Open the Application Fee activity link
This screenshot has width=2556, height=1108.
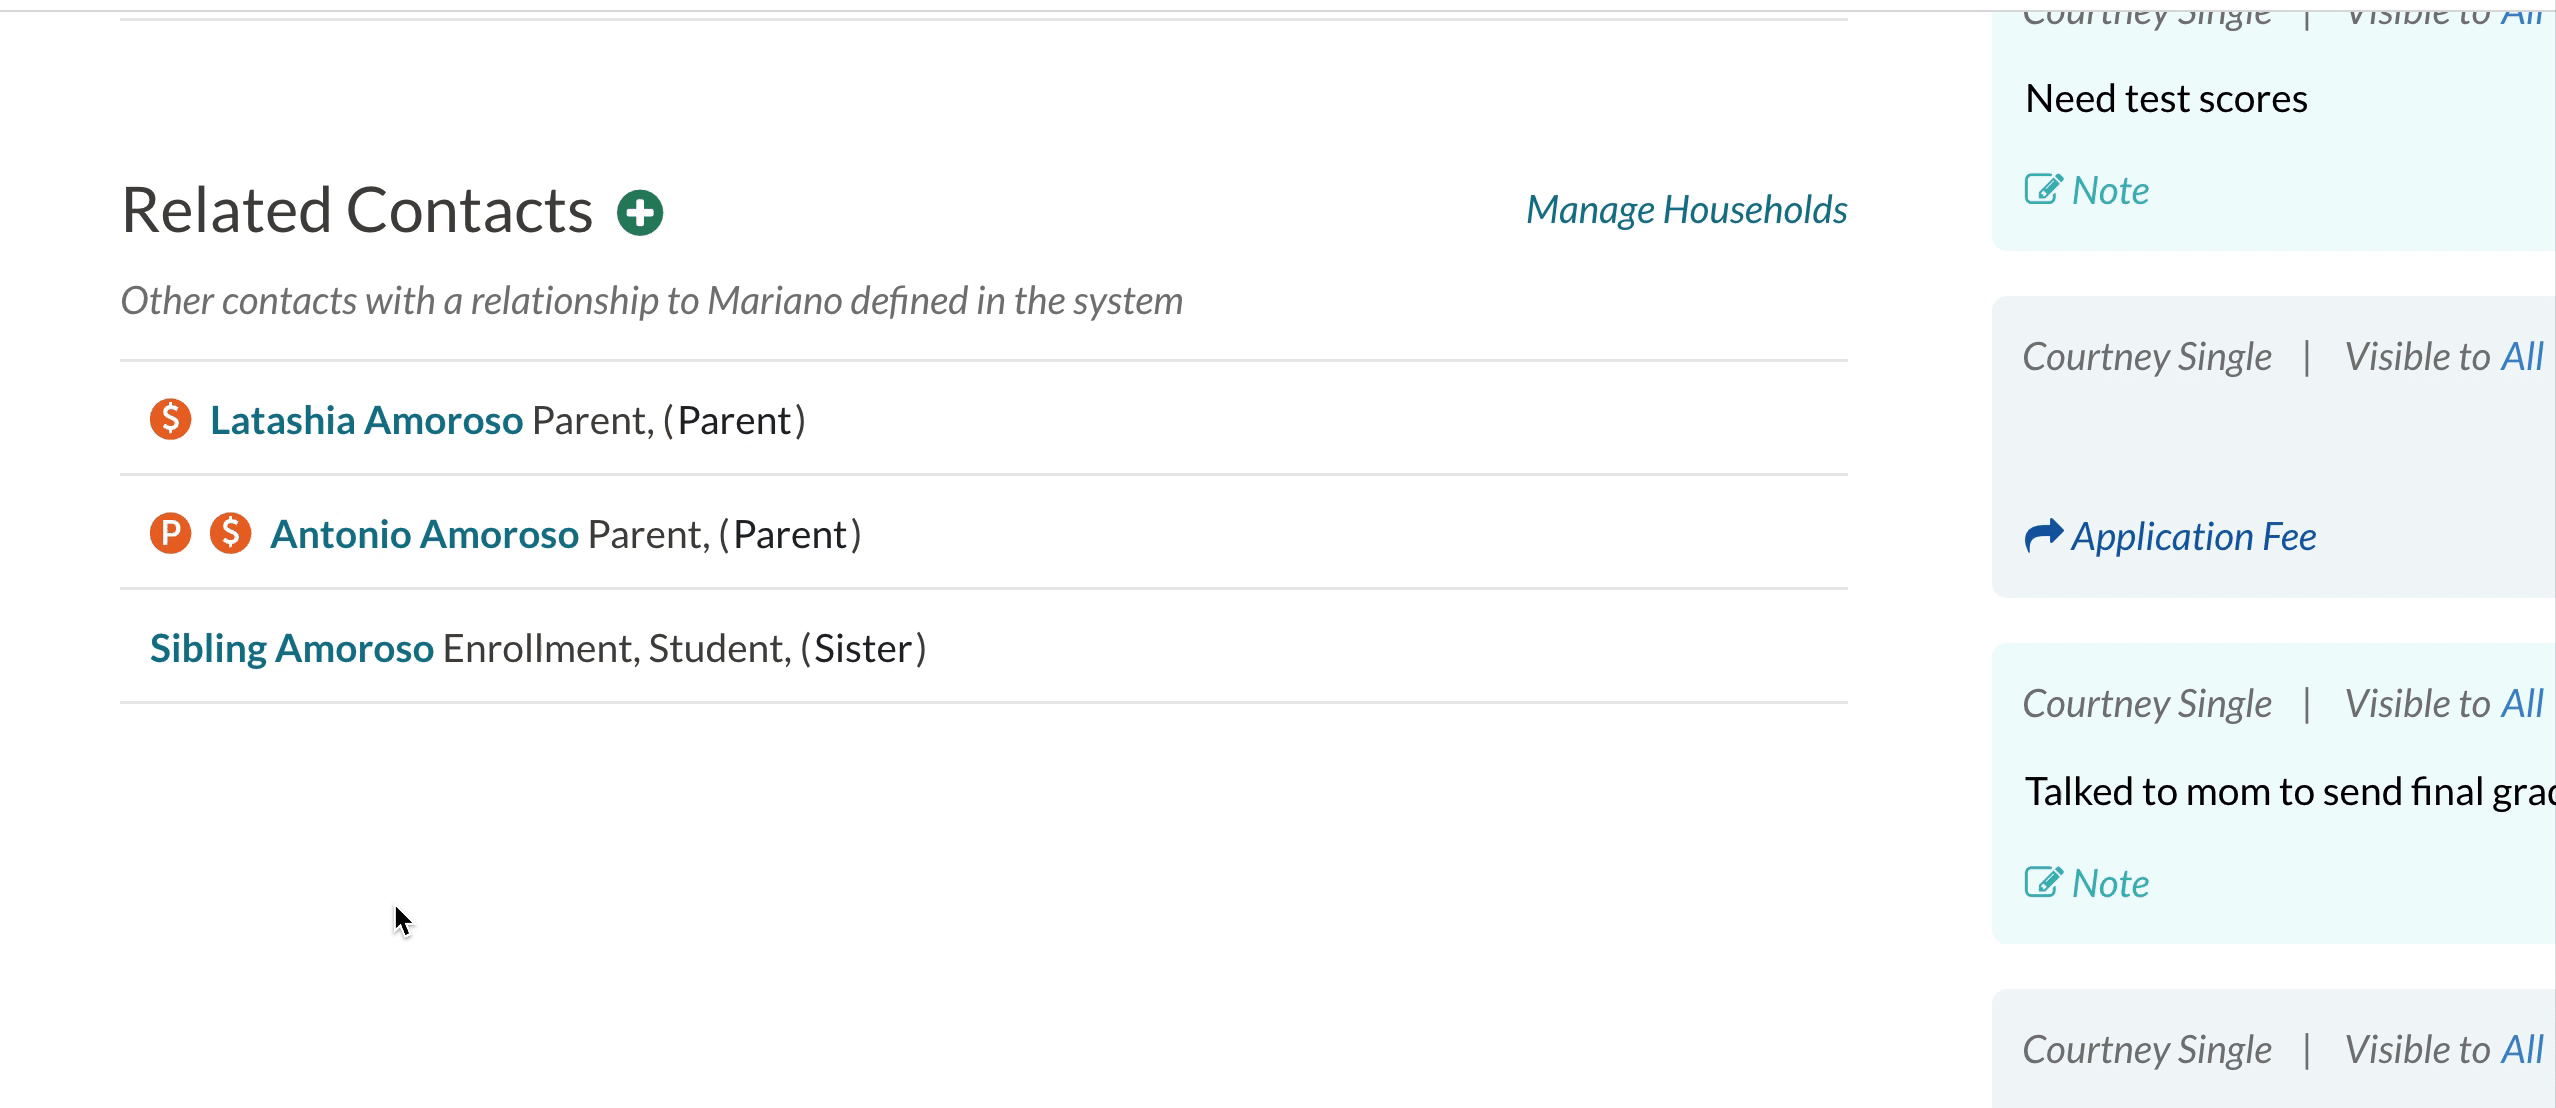[x=2193, y=537]
